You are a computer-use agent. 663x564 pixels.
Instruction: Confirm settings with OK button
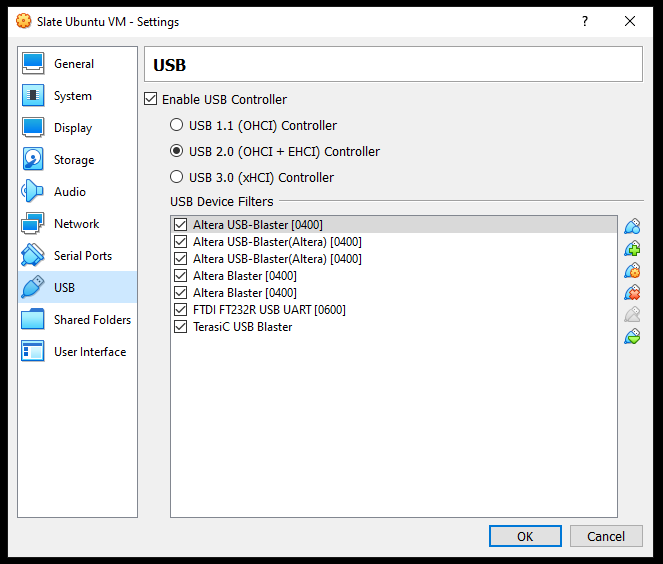[525, 536]
